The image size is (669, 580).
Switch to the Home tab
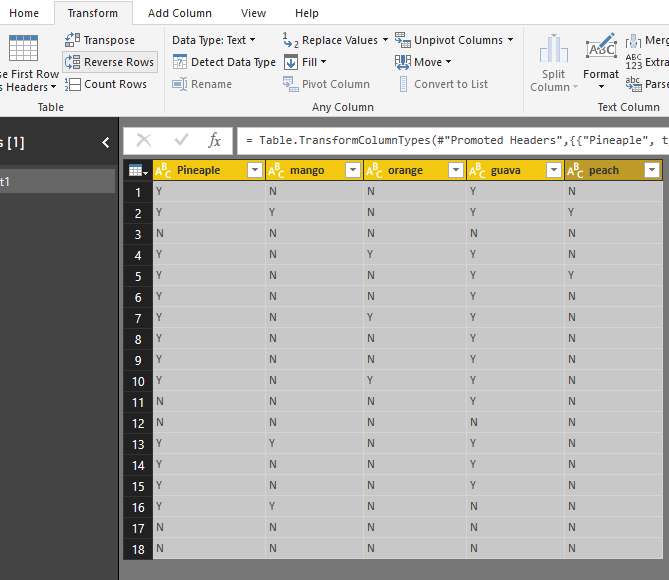tap(24, 13)
